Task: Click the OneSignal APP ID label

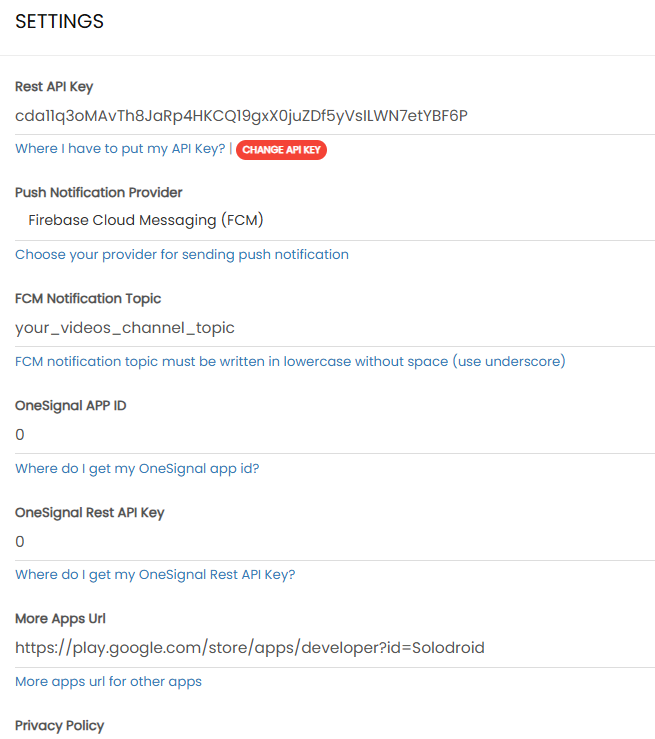Action: [x=70, y=406]
